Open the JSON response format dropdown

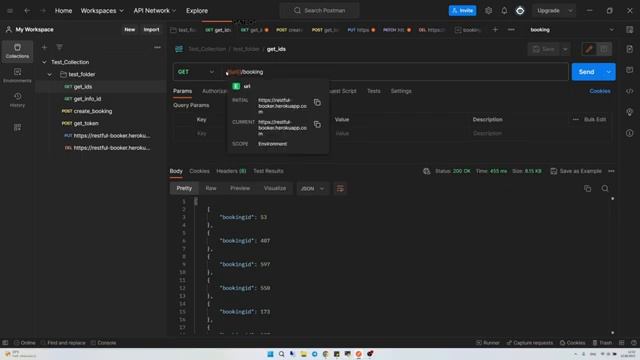click(x=312, y=188)
